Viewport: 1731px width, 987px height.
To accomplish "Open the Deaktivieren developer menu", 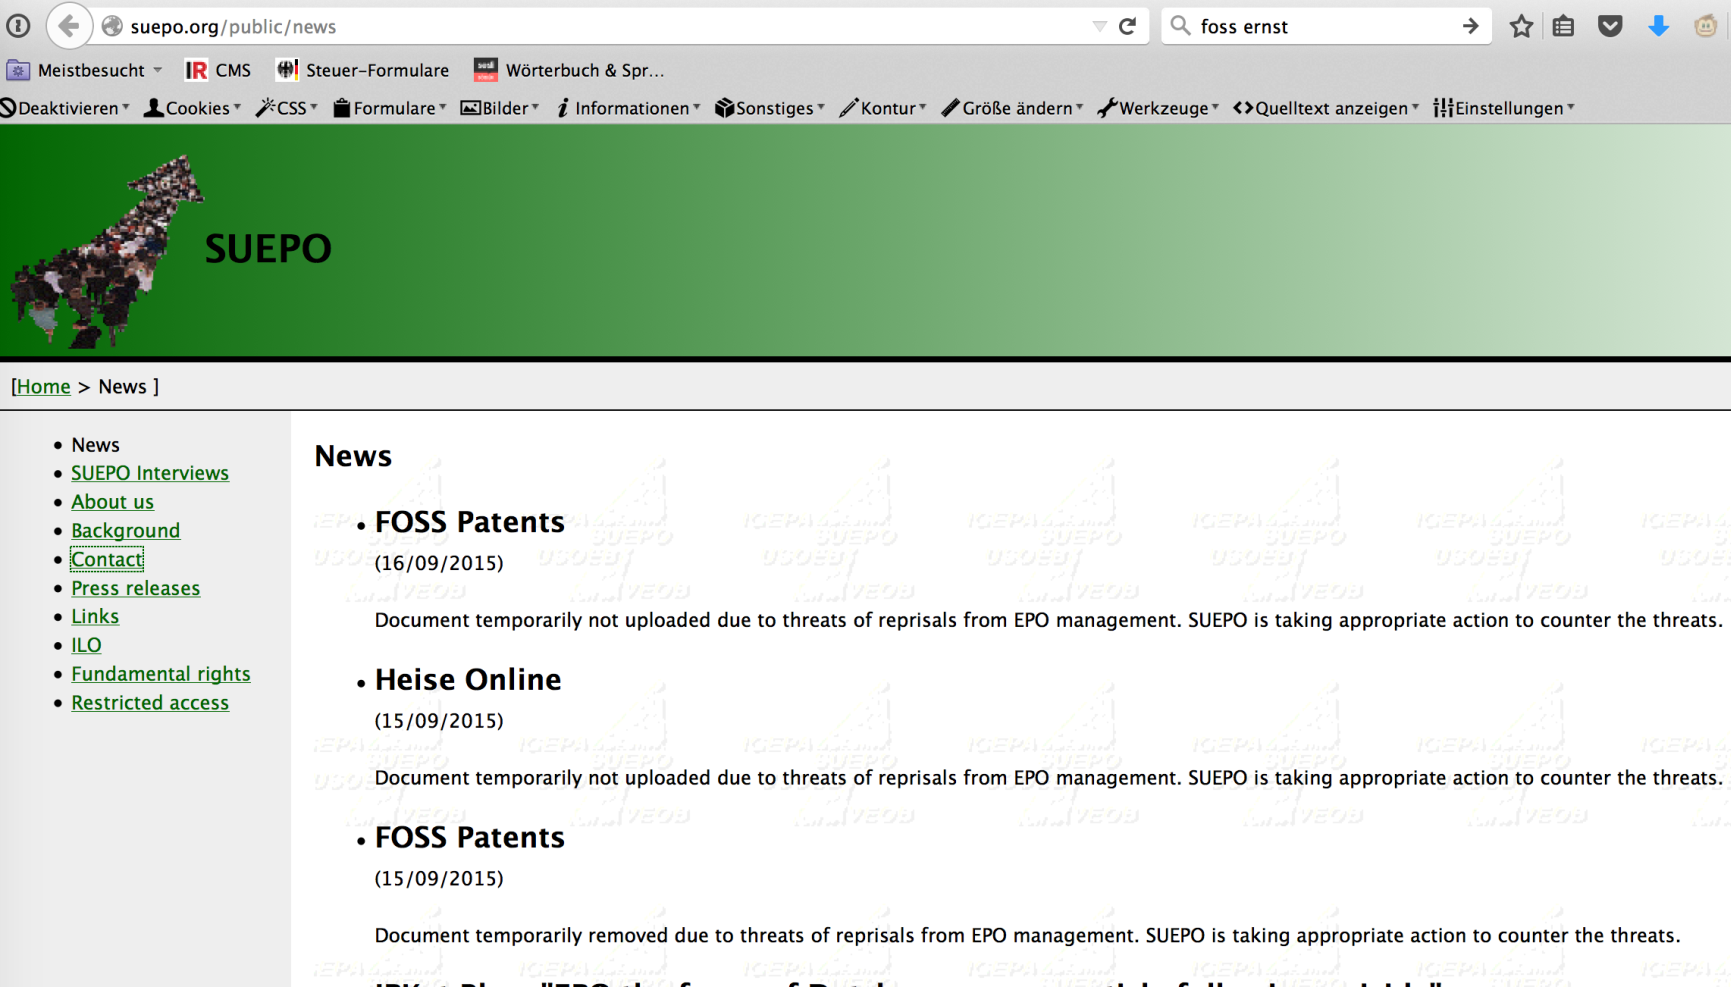I will [65, 108].
